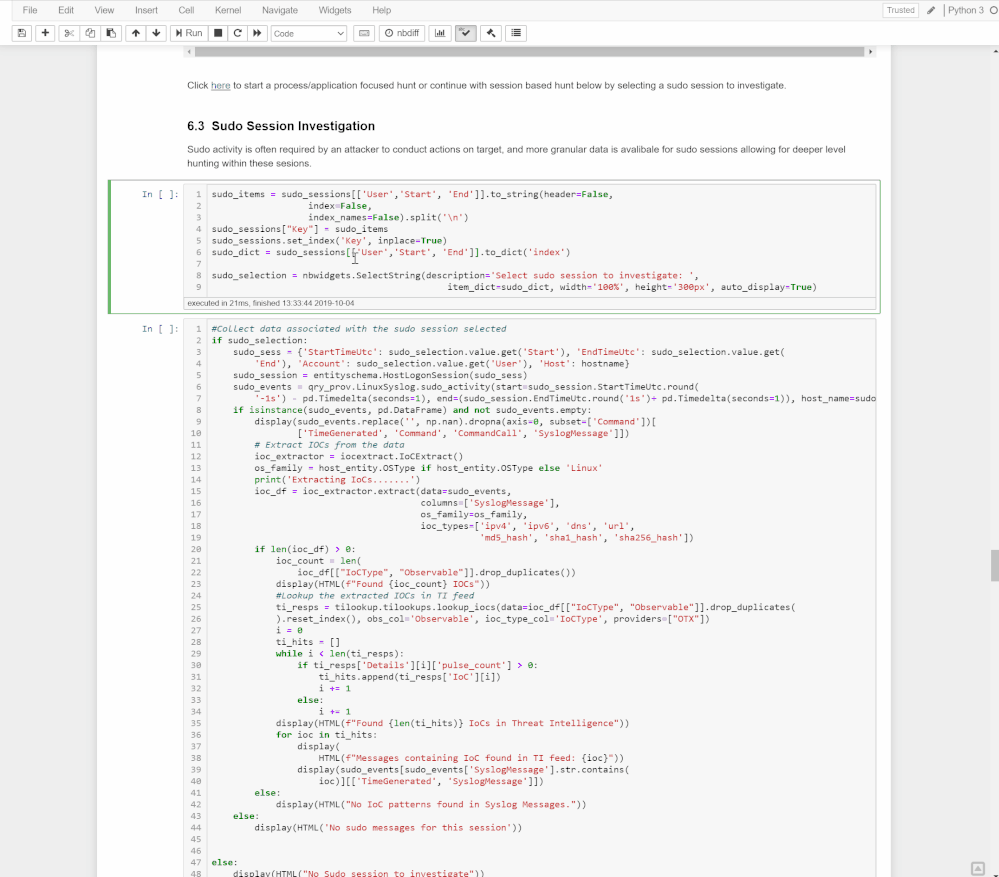999x877 pixels.
Task: Paste cells below icon
Action: pyautogui.click(x=111, y=33)
